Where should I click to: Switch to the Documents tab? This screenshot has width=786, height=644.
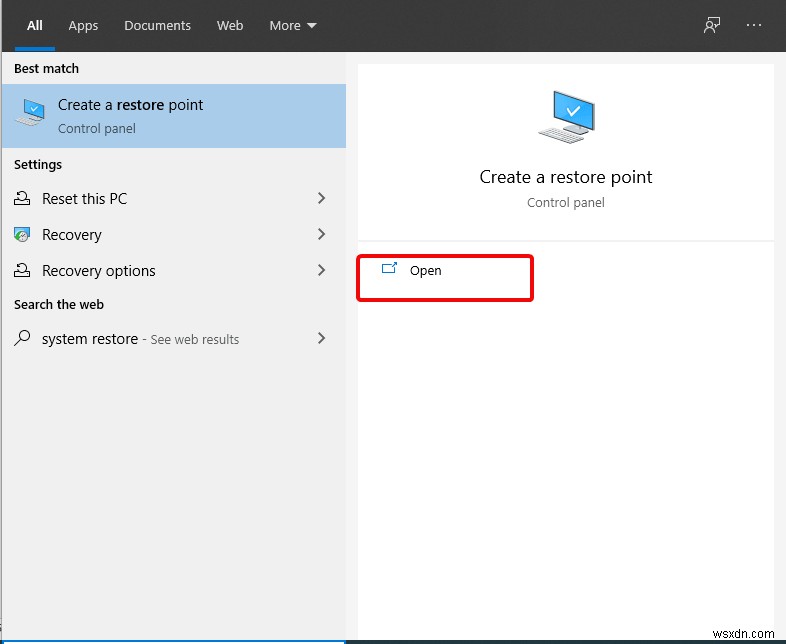(157, 26)
